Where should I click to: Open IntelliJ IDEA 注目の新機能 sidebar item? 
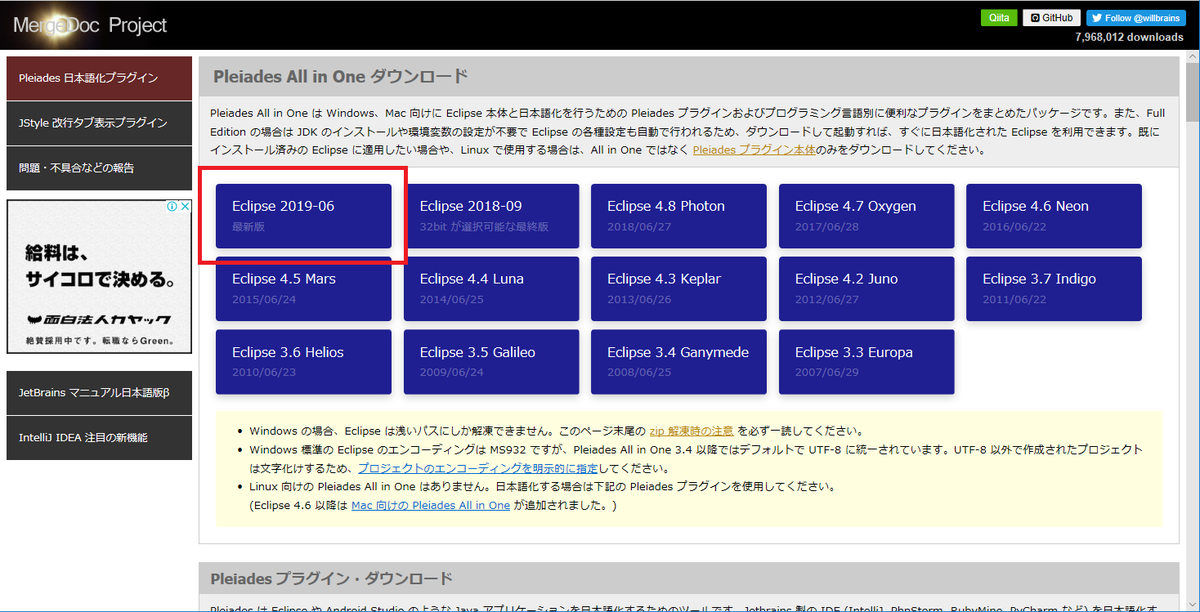pos(99,438)
